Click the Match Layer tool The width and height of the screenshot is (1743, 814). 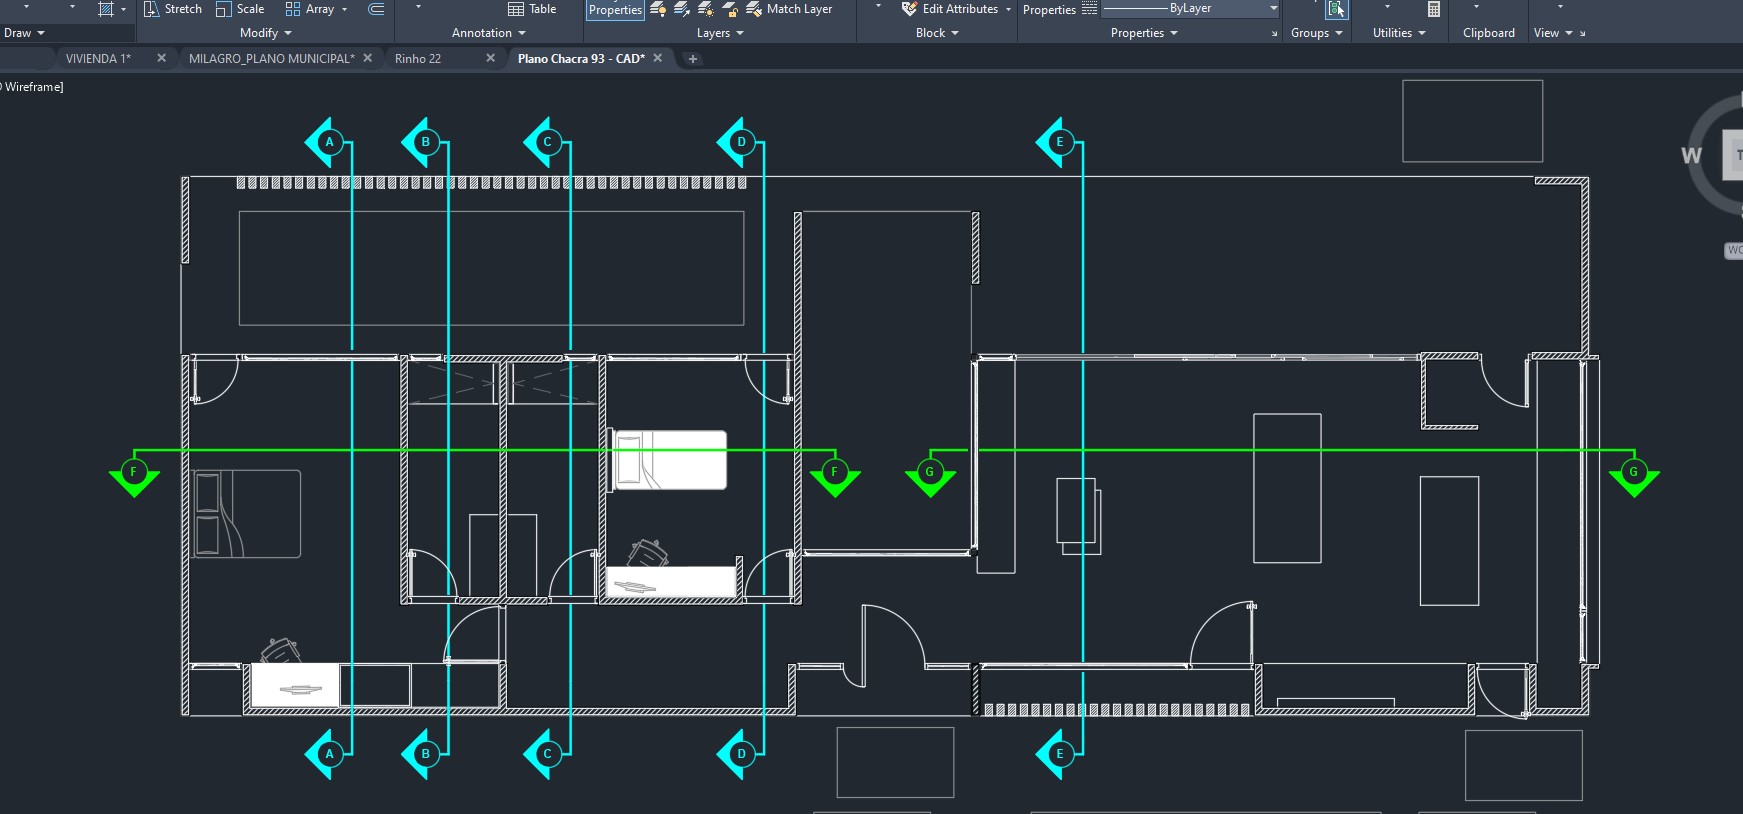click(789, 9)
